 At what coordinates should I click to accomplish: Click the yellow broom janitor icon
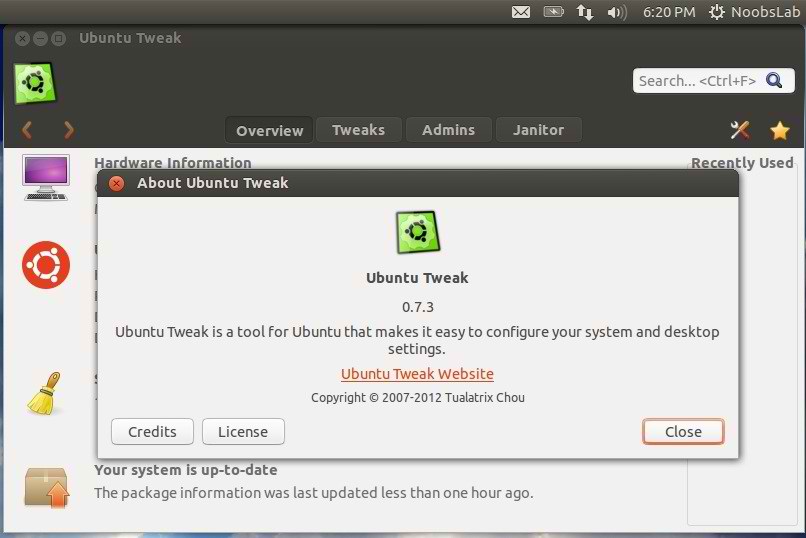coord(44,394)
